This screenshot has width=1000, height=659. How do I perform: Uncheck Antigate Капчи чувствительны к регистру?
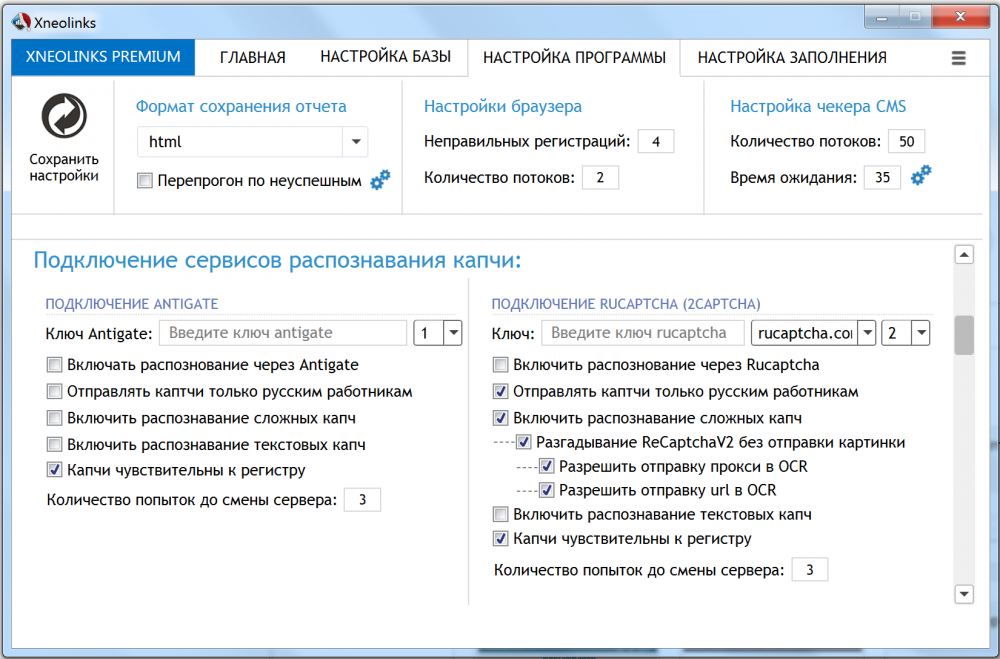click(x=54, y=470)
